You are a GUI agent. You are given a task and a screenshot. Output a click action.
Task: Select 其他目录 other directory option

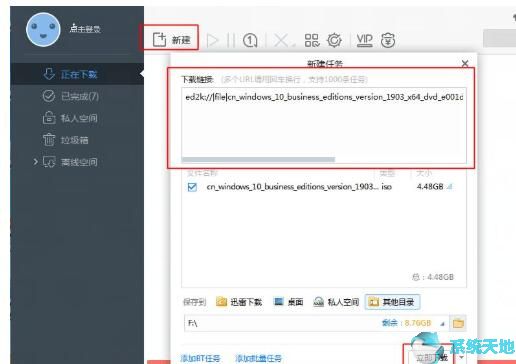point(392,302)
